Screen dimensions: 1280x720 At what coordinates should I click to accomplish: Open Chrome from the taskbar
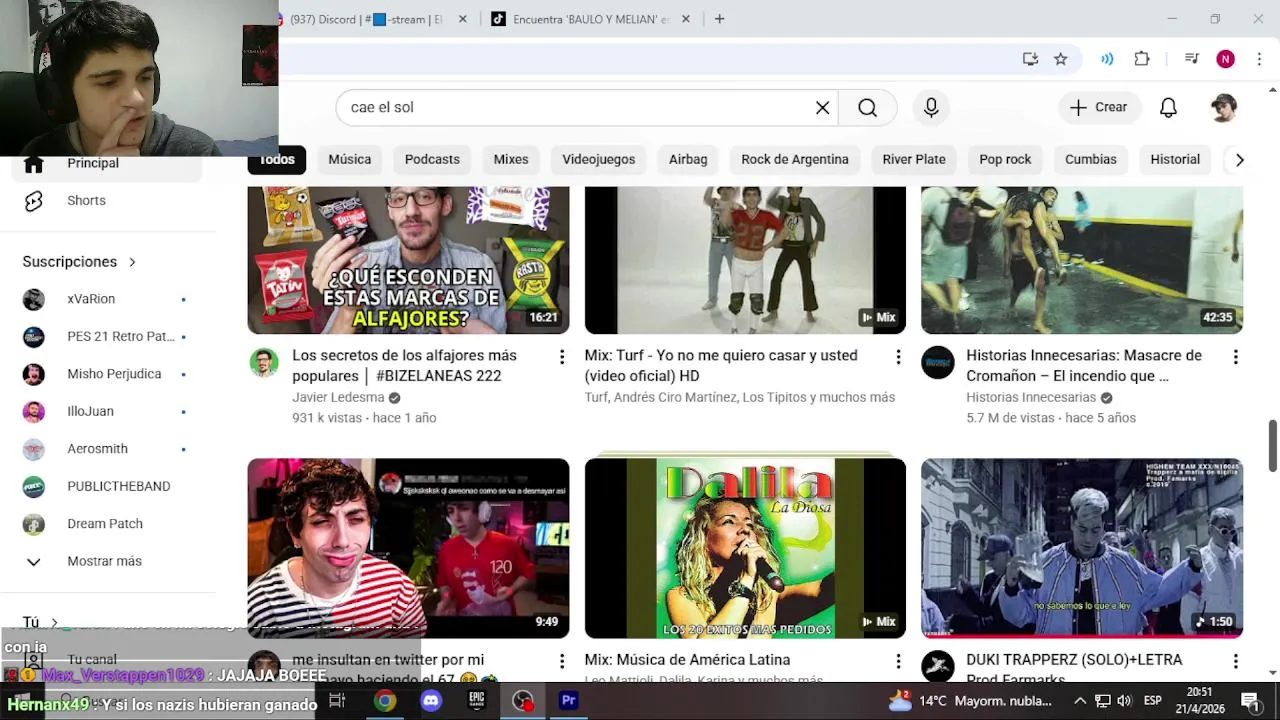pos(385,701)
